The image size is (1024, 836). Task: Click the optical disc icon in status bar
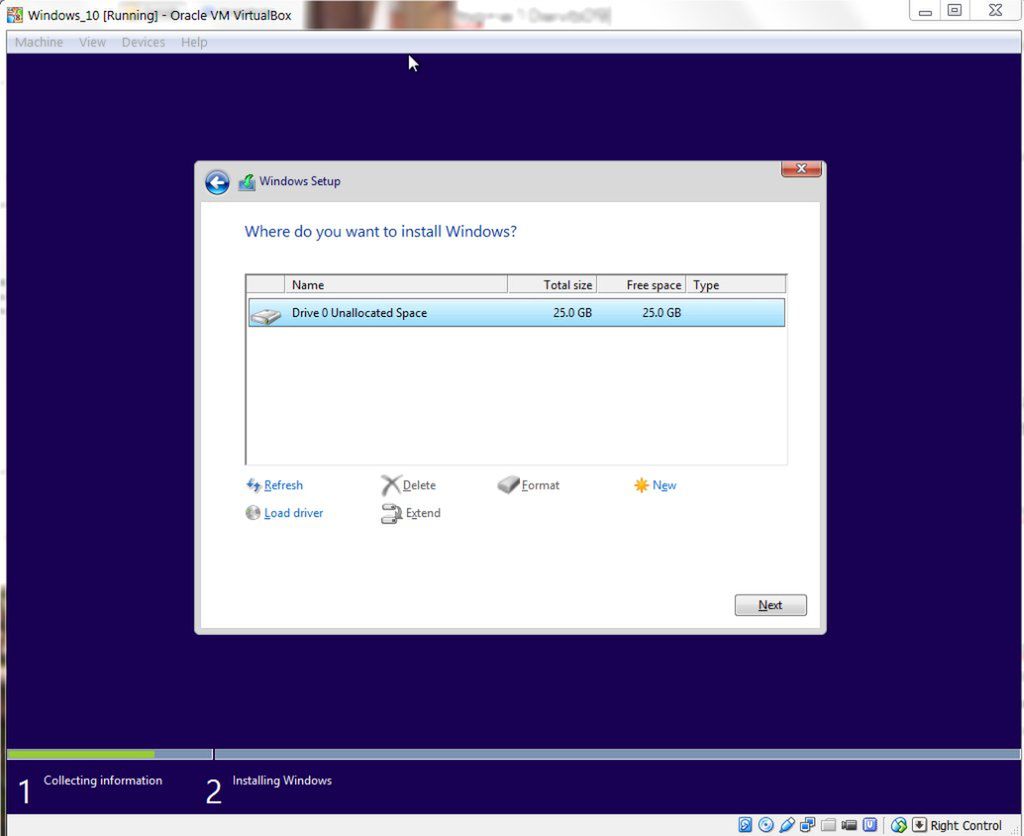pyautogui.click(x=766, y=825)
